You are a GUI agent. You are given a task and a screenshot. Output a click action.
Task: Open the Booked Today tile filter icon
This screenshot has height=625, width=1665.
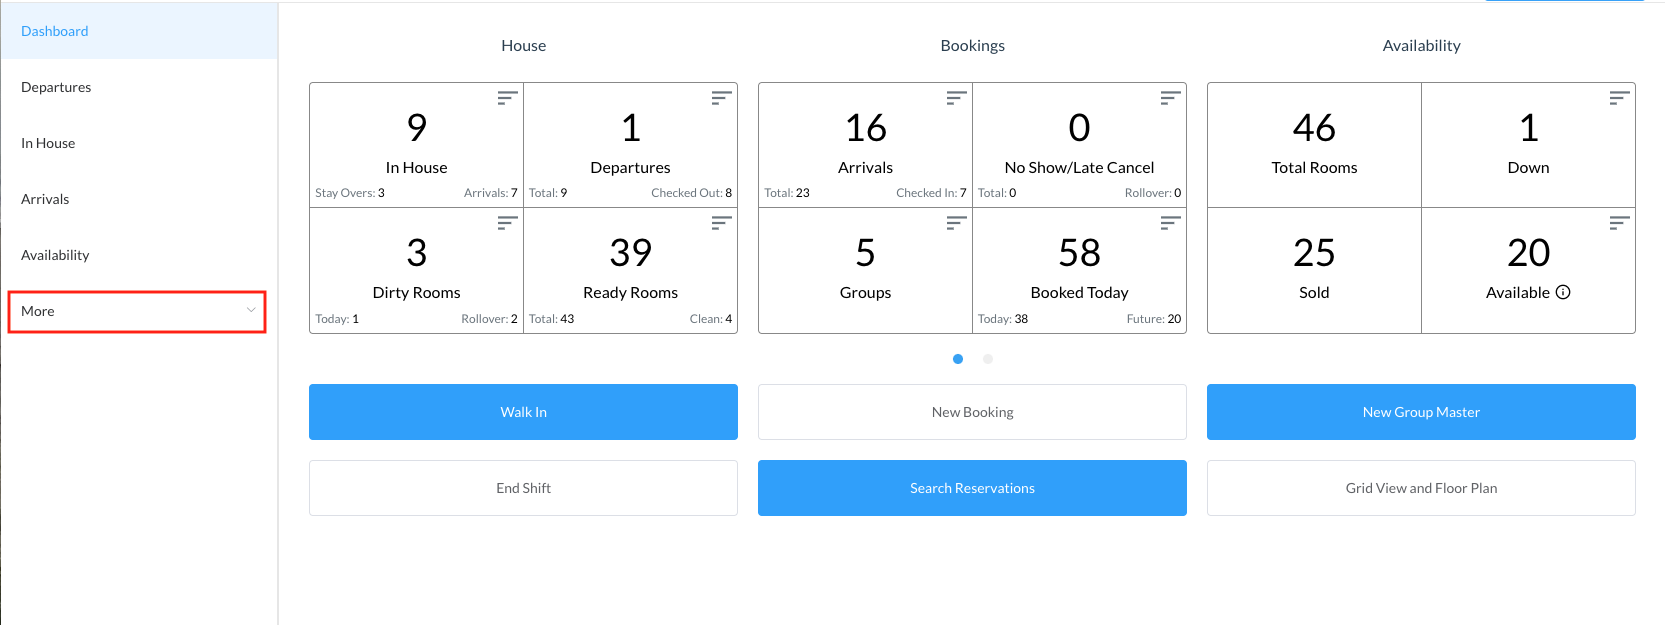pyautogui.click(x=1170, y=223)
